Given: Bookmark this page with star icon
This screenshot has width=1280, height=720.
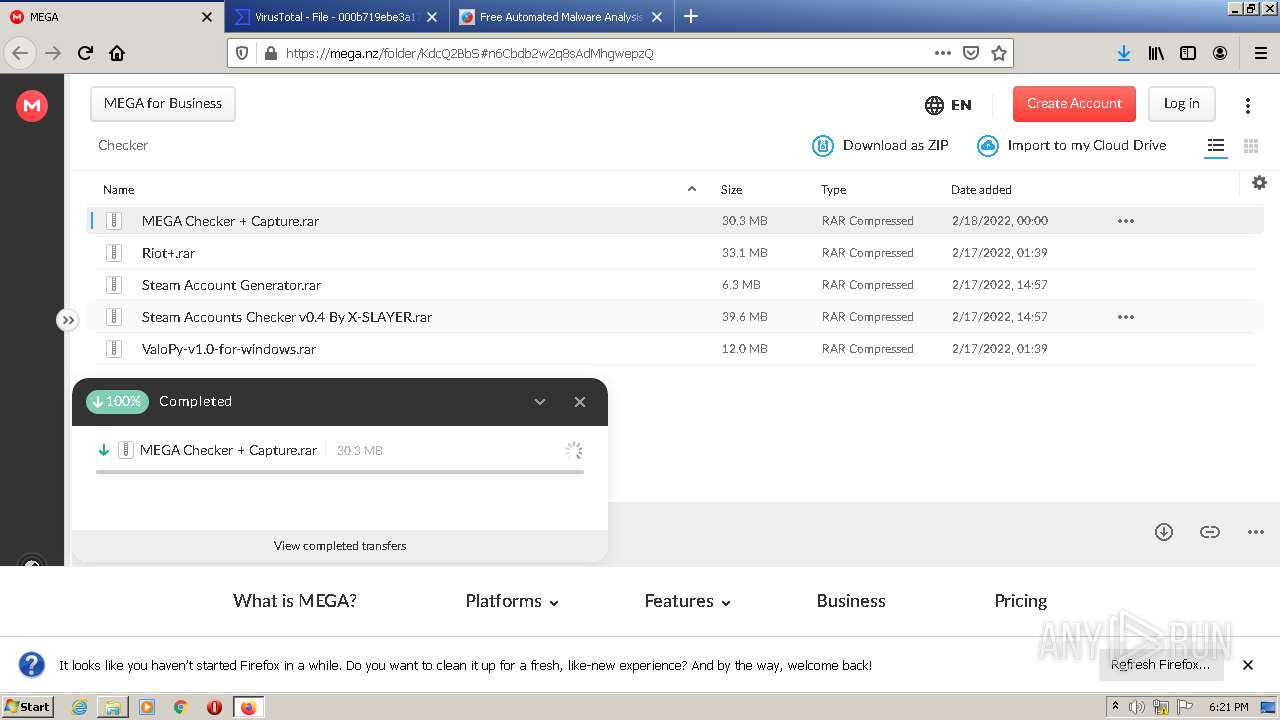Looking at the screenshot, I should [998, 53].
